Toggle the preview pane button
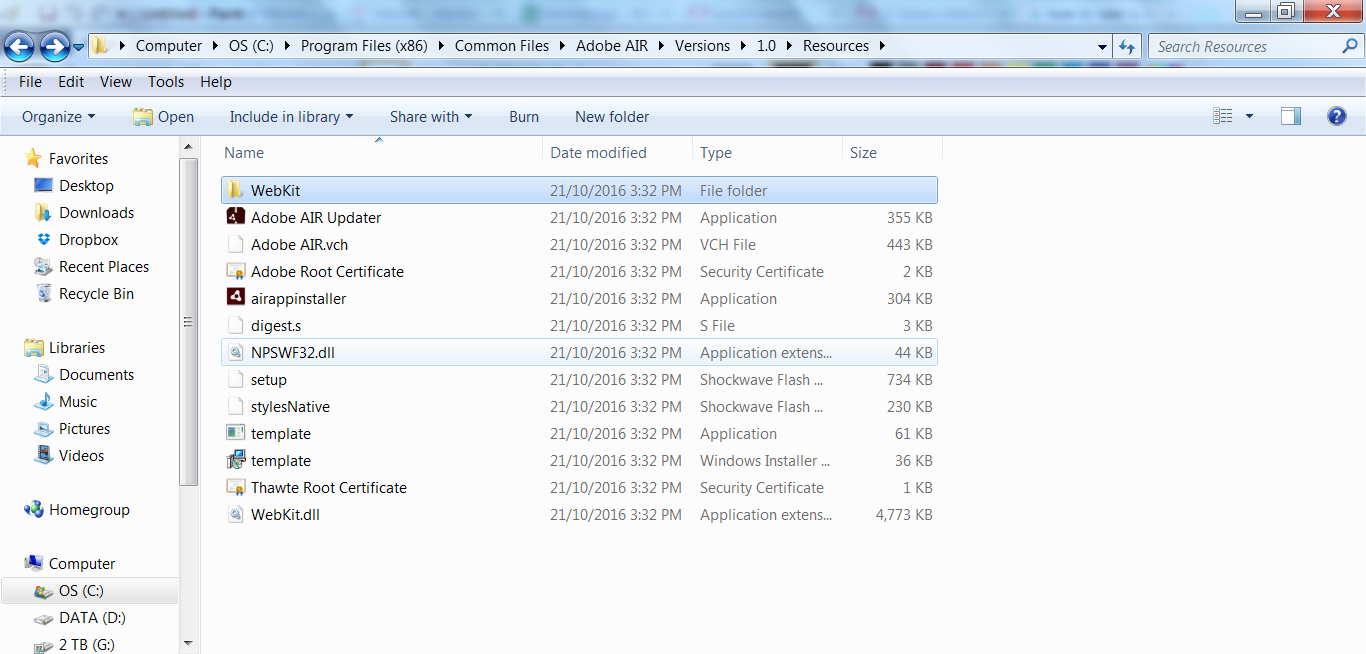Screen dimensions: 1366x654 (1291, 117)
